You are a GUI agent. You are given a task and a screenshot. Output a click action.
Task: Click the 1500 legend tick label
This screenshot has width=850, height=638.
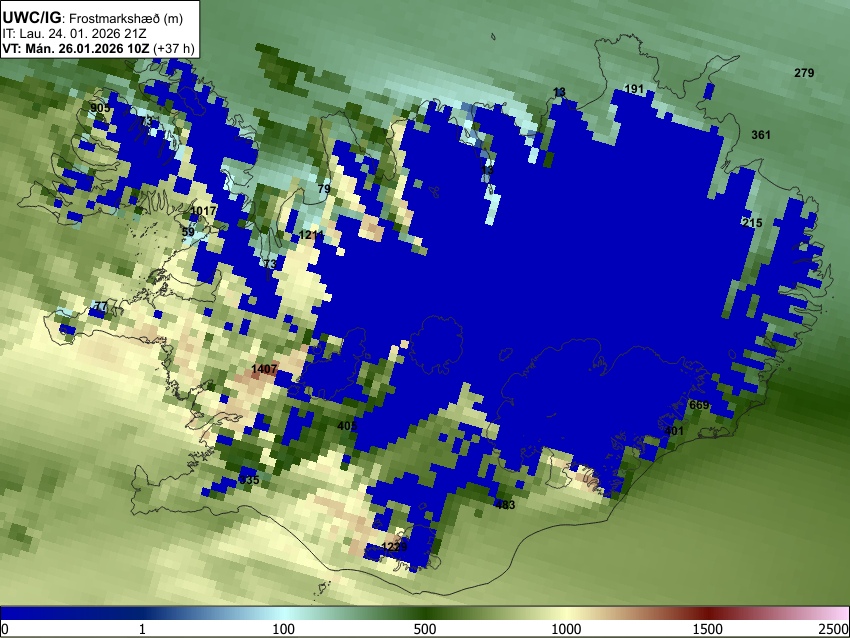(x=708, y=629)
